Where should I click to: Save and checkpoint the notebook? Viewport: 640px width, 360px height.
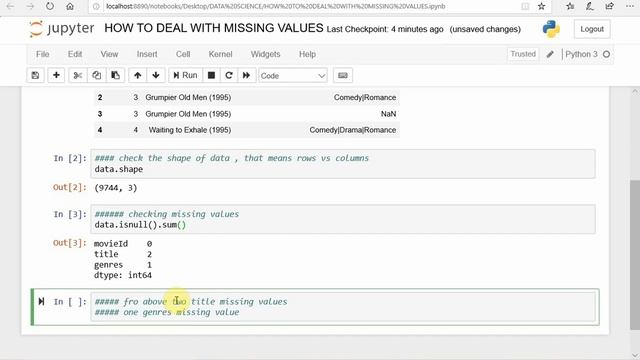pos(36,76)
